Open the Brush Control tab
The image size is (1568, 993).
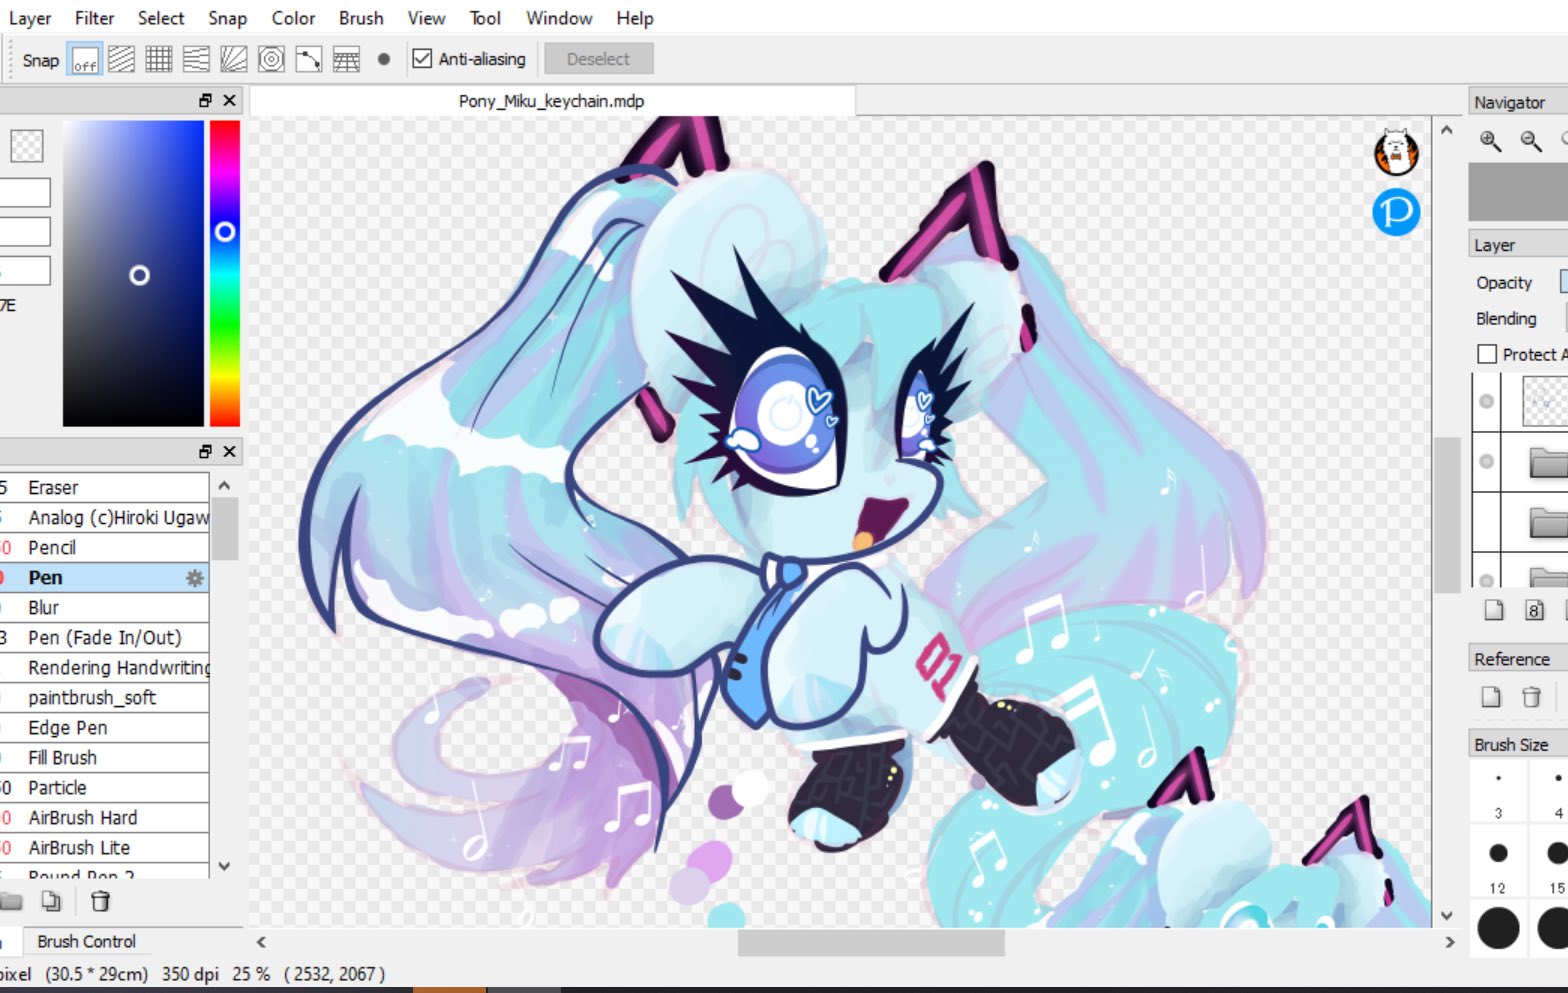(86, 941)
